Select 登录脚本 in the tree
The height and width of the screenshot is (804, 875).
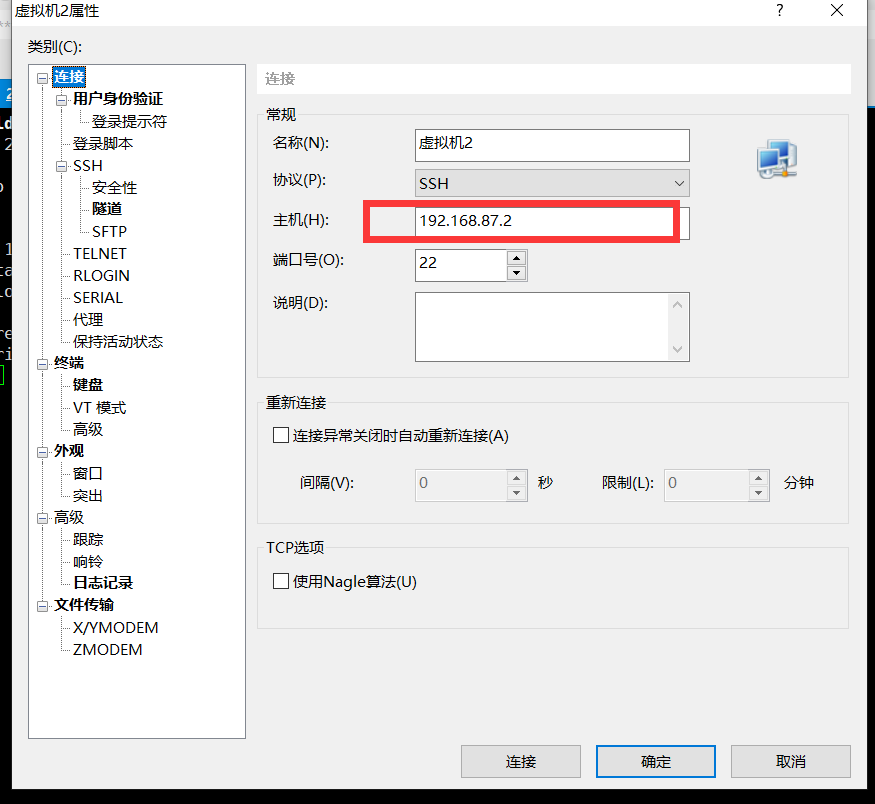[x=103, y=144]
